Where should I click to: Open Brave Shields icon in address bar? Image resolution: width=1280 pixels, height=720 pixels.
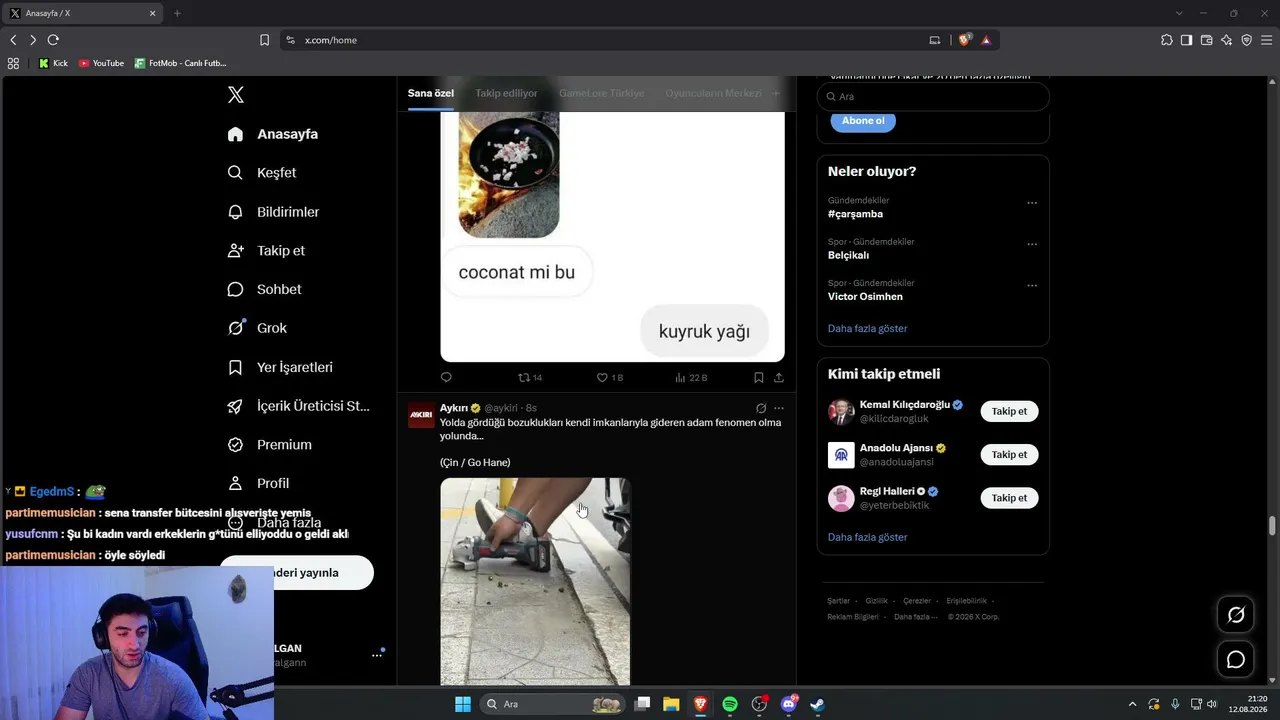[965, 40]
